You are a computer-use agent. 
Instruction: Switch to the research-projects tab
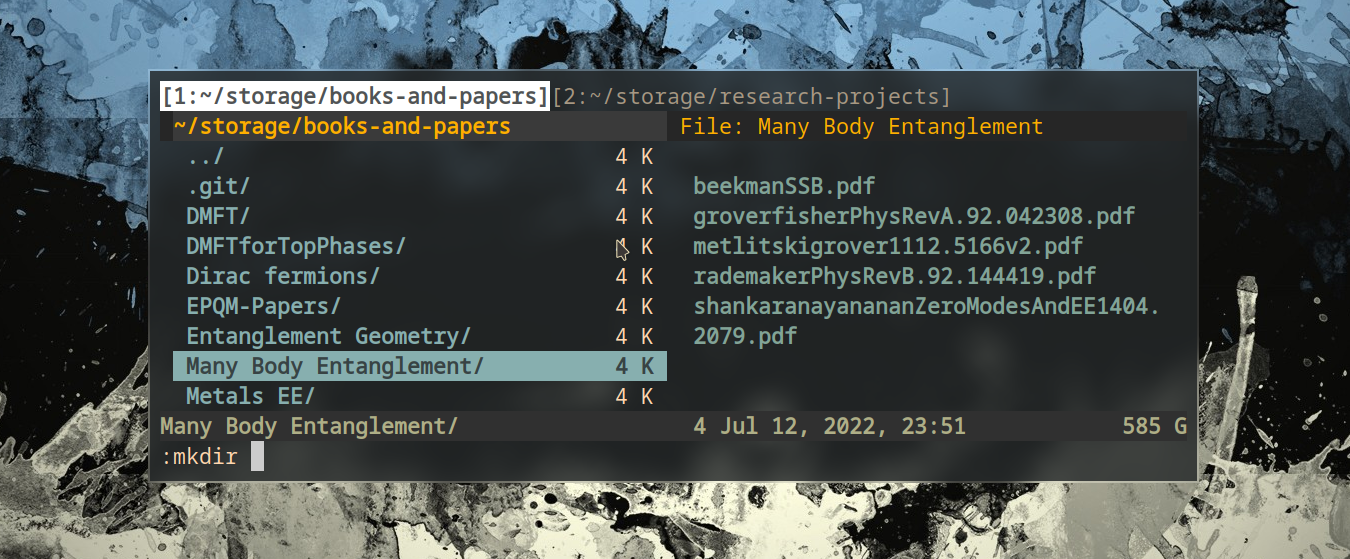point(750,97)
